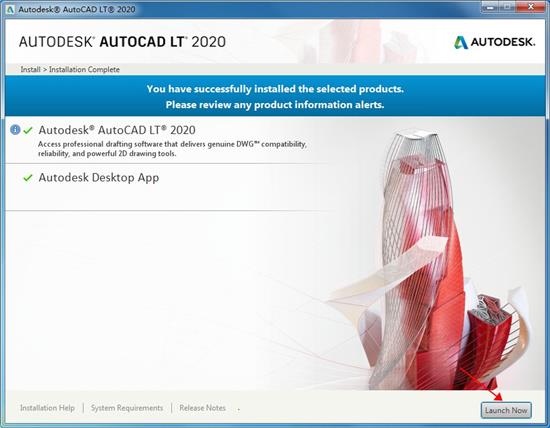Open the System Requirements link
550x428 pixels.
(x=127, y=408)
